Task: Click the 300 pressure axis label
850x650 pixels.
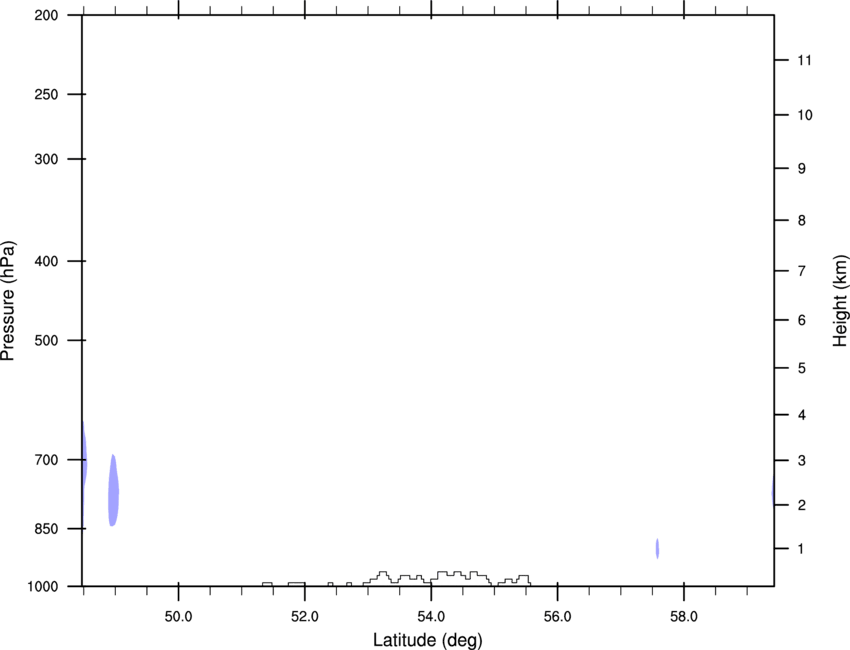Action: 46,159
